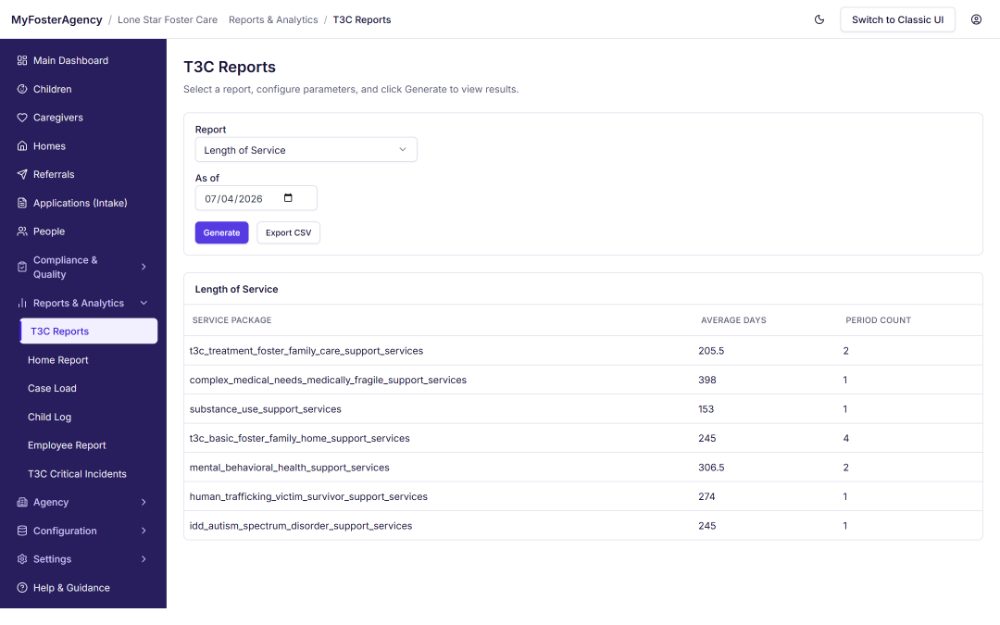Viewport: 1000px width, 625px height.
Task: Click idd_autism_spectrum_disorder_support_services row
Action: [x=583, y=526]
